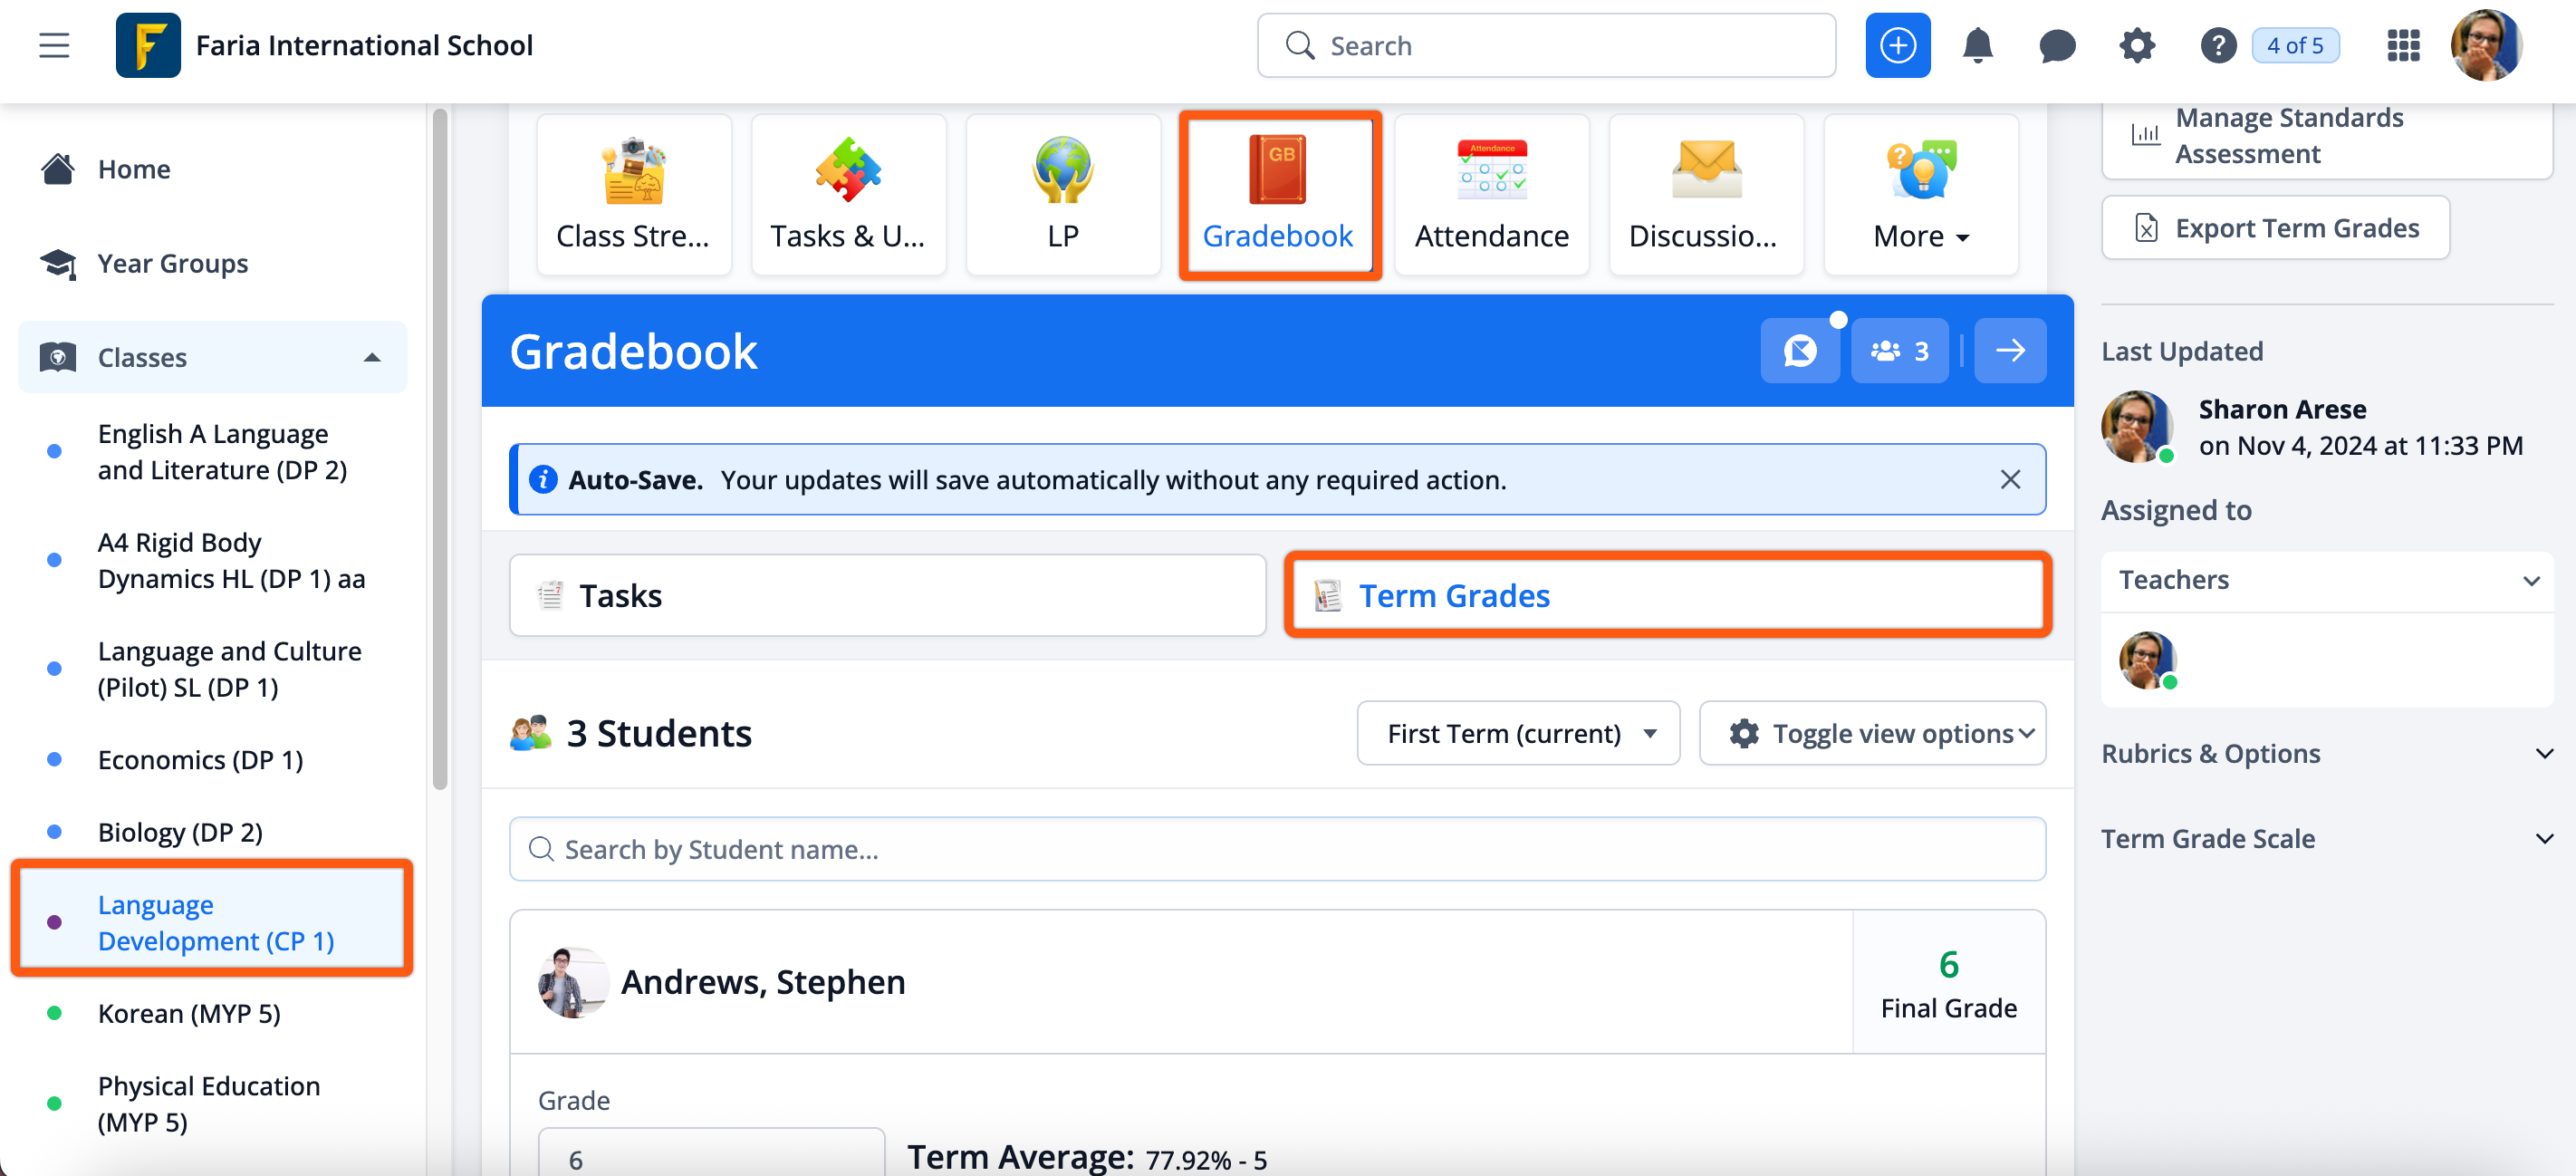Screen dimensions: 2576x1176
Task: Click Export Term Grades button
Action: pos(2275,229)
